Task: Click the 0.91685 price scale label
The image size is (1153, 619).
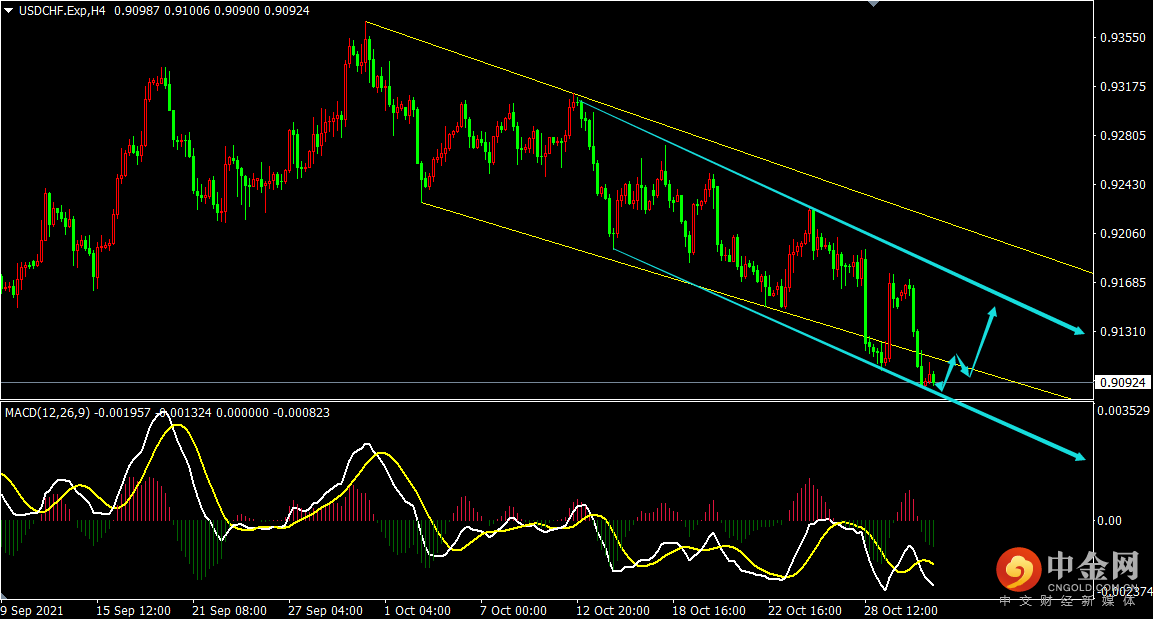Action: (1122, 283)
